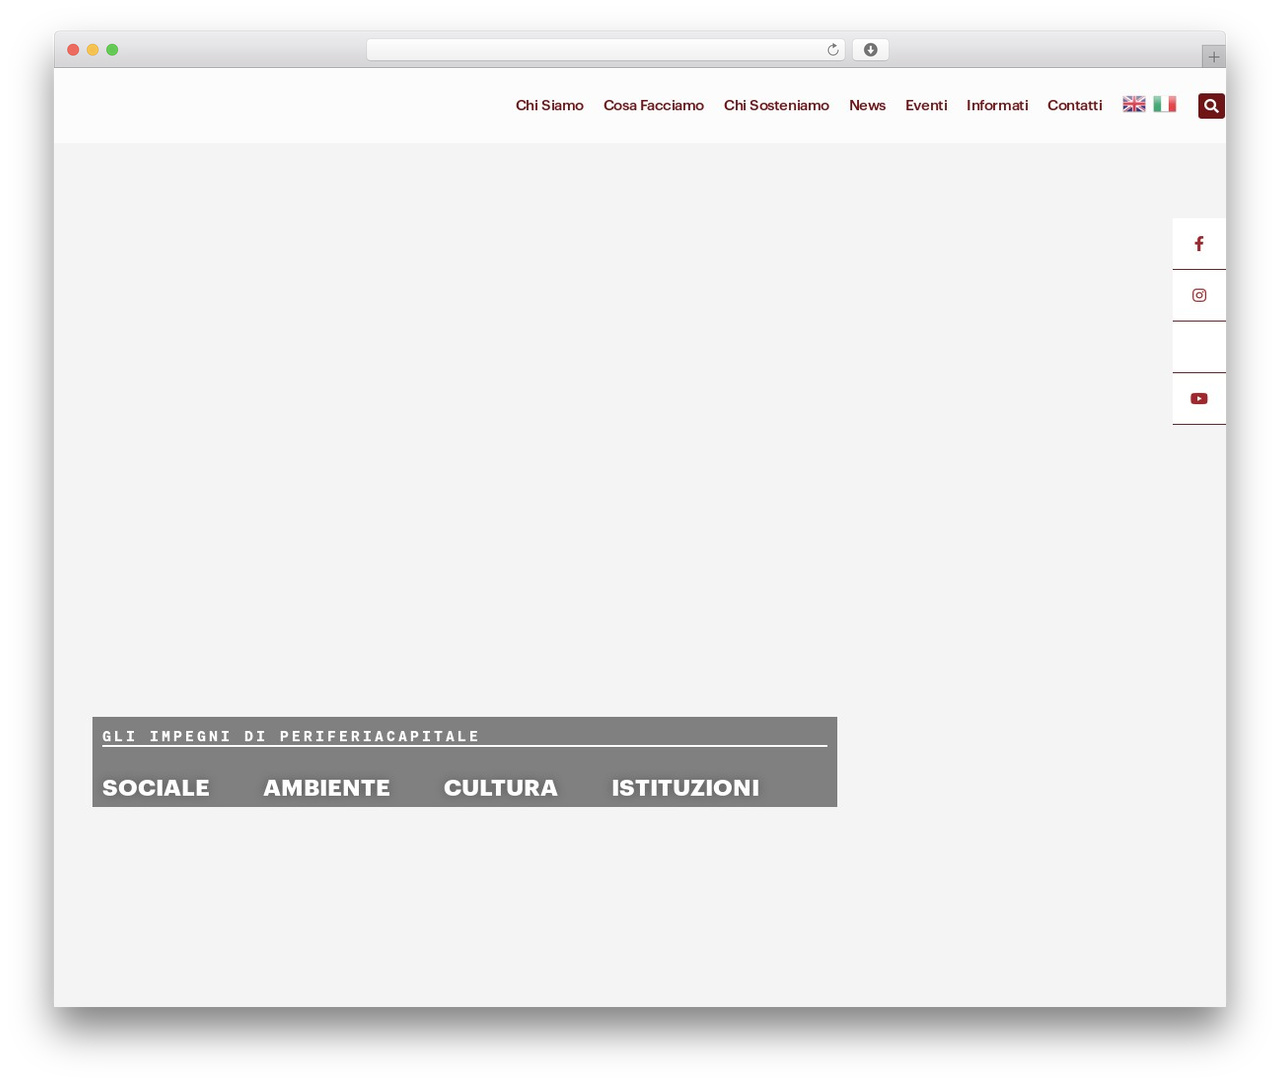The width and height of the screenshot is (1280, 1084).
Task: Select the ISTITUZIONI commitment link
Action: pos(685,788)
